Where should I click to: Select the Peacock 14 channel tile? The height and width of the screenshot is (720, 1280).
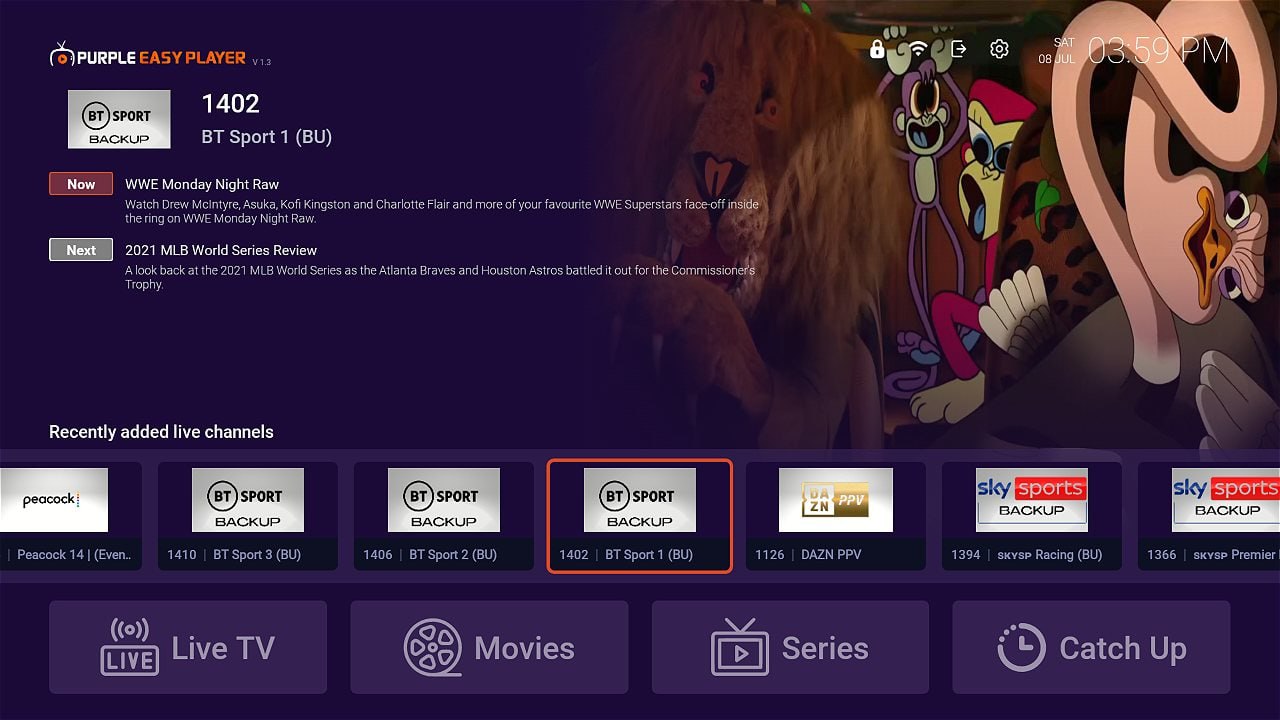(x=68, y=516)
